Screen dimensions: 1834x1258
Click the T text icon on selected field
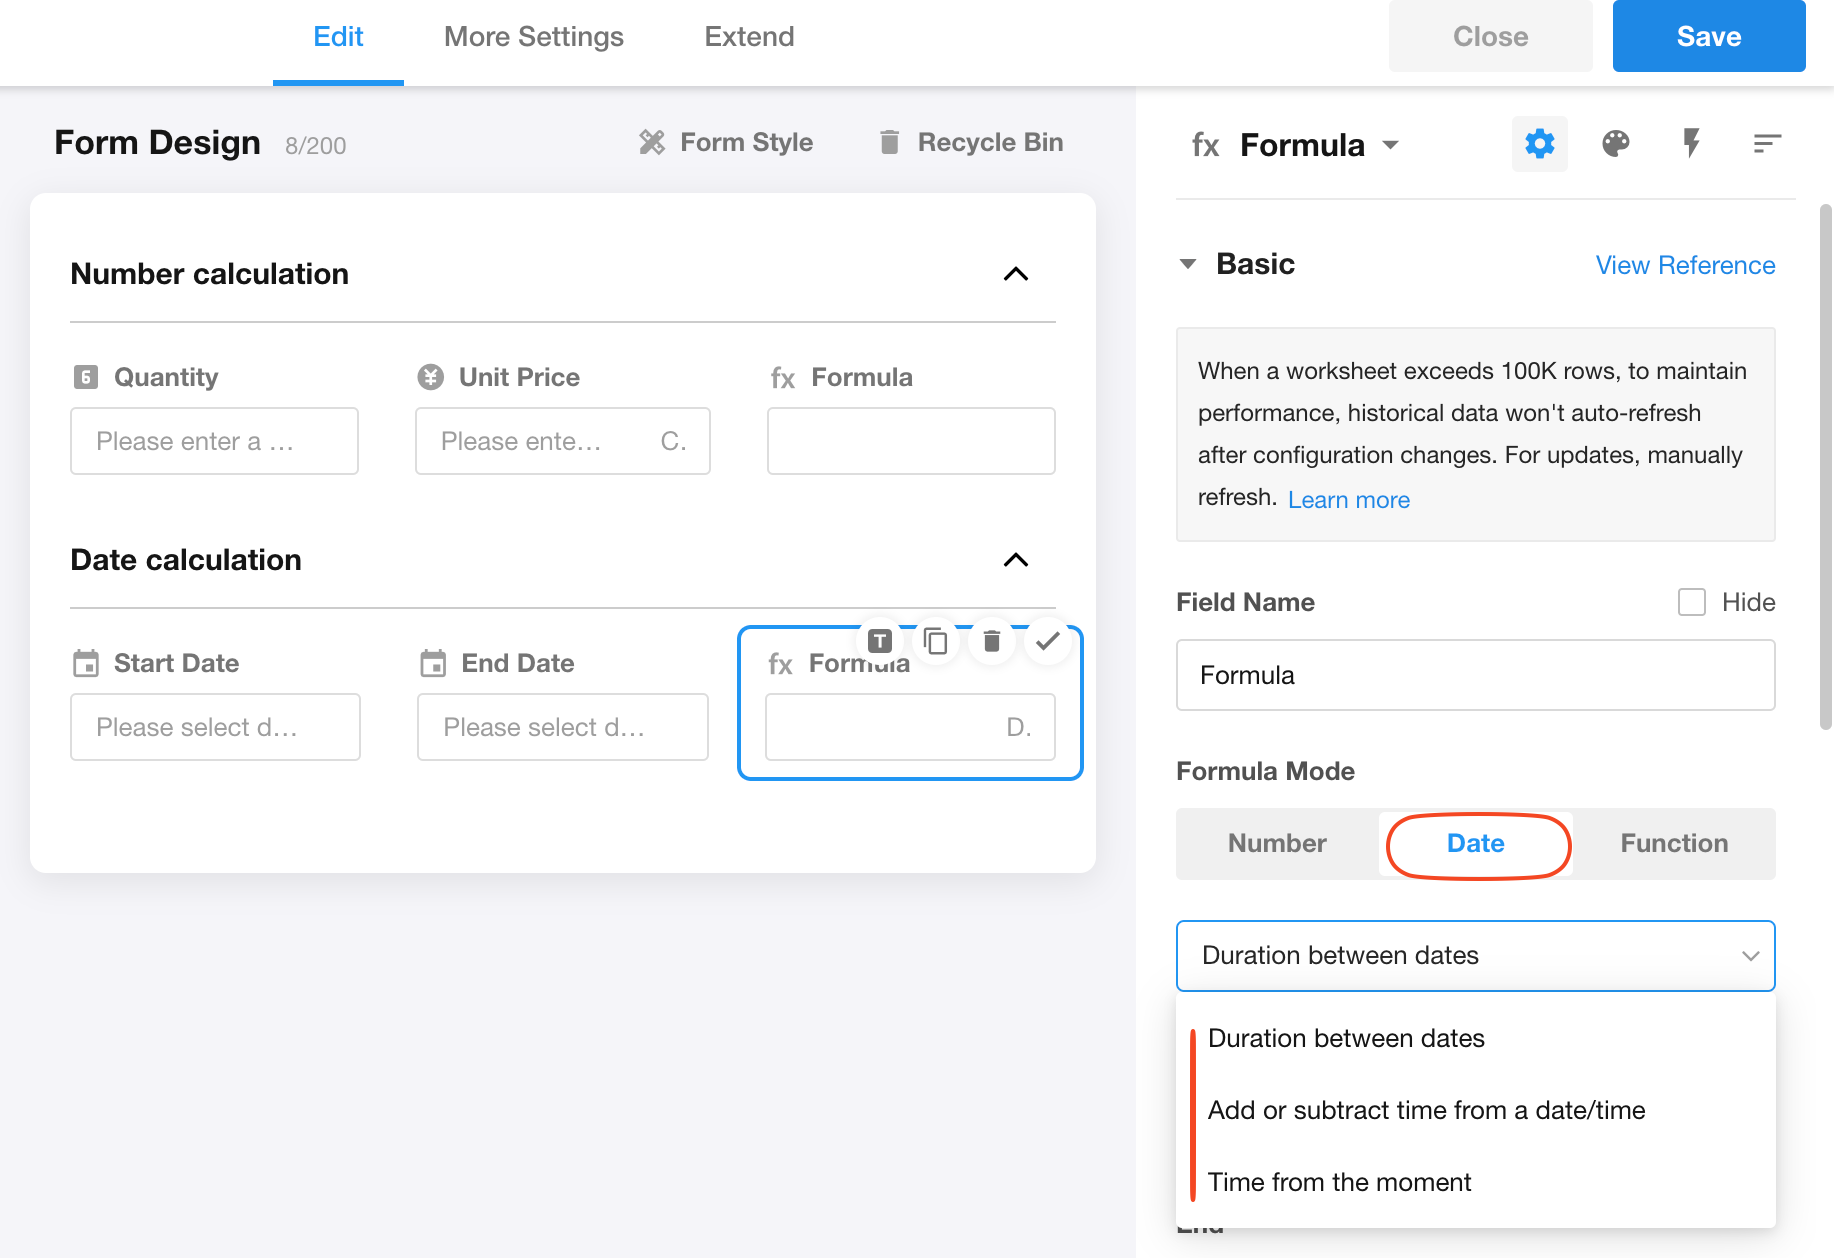[x=880, y=641]
